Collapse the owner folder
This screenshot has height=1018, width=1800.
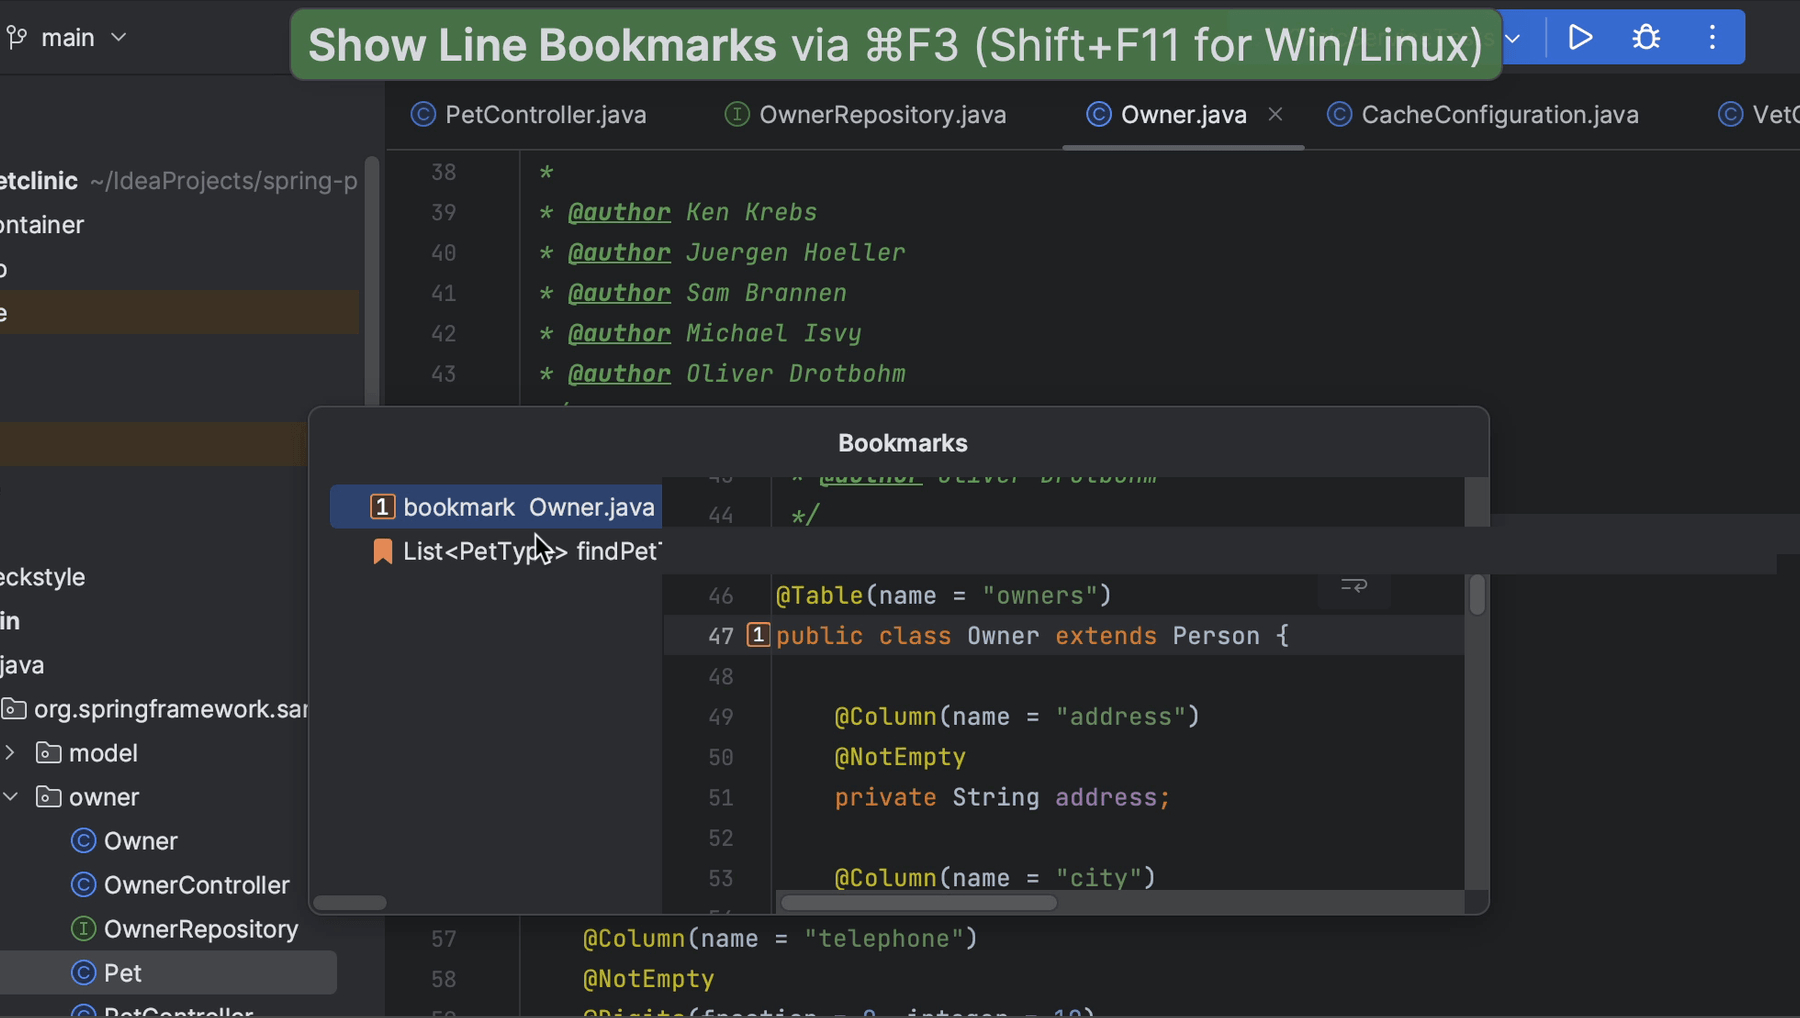tap(10, 796)
